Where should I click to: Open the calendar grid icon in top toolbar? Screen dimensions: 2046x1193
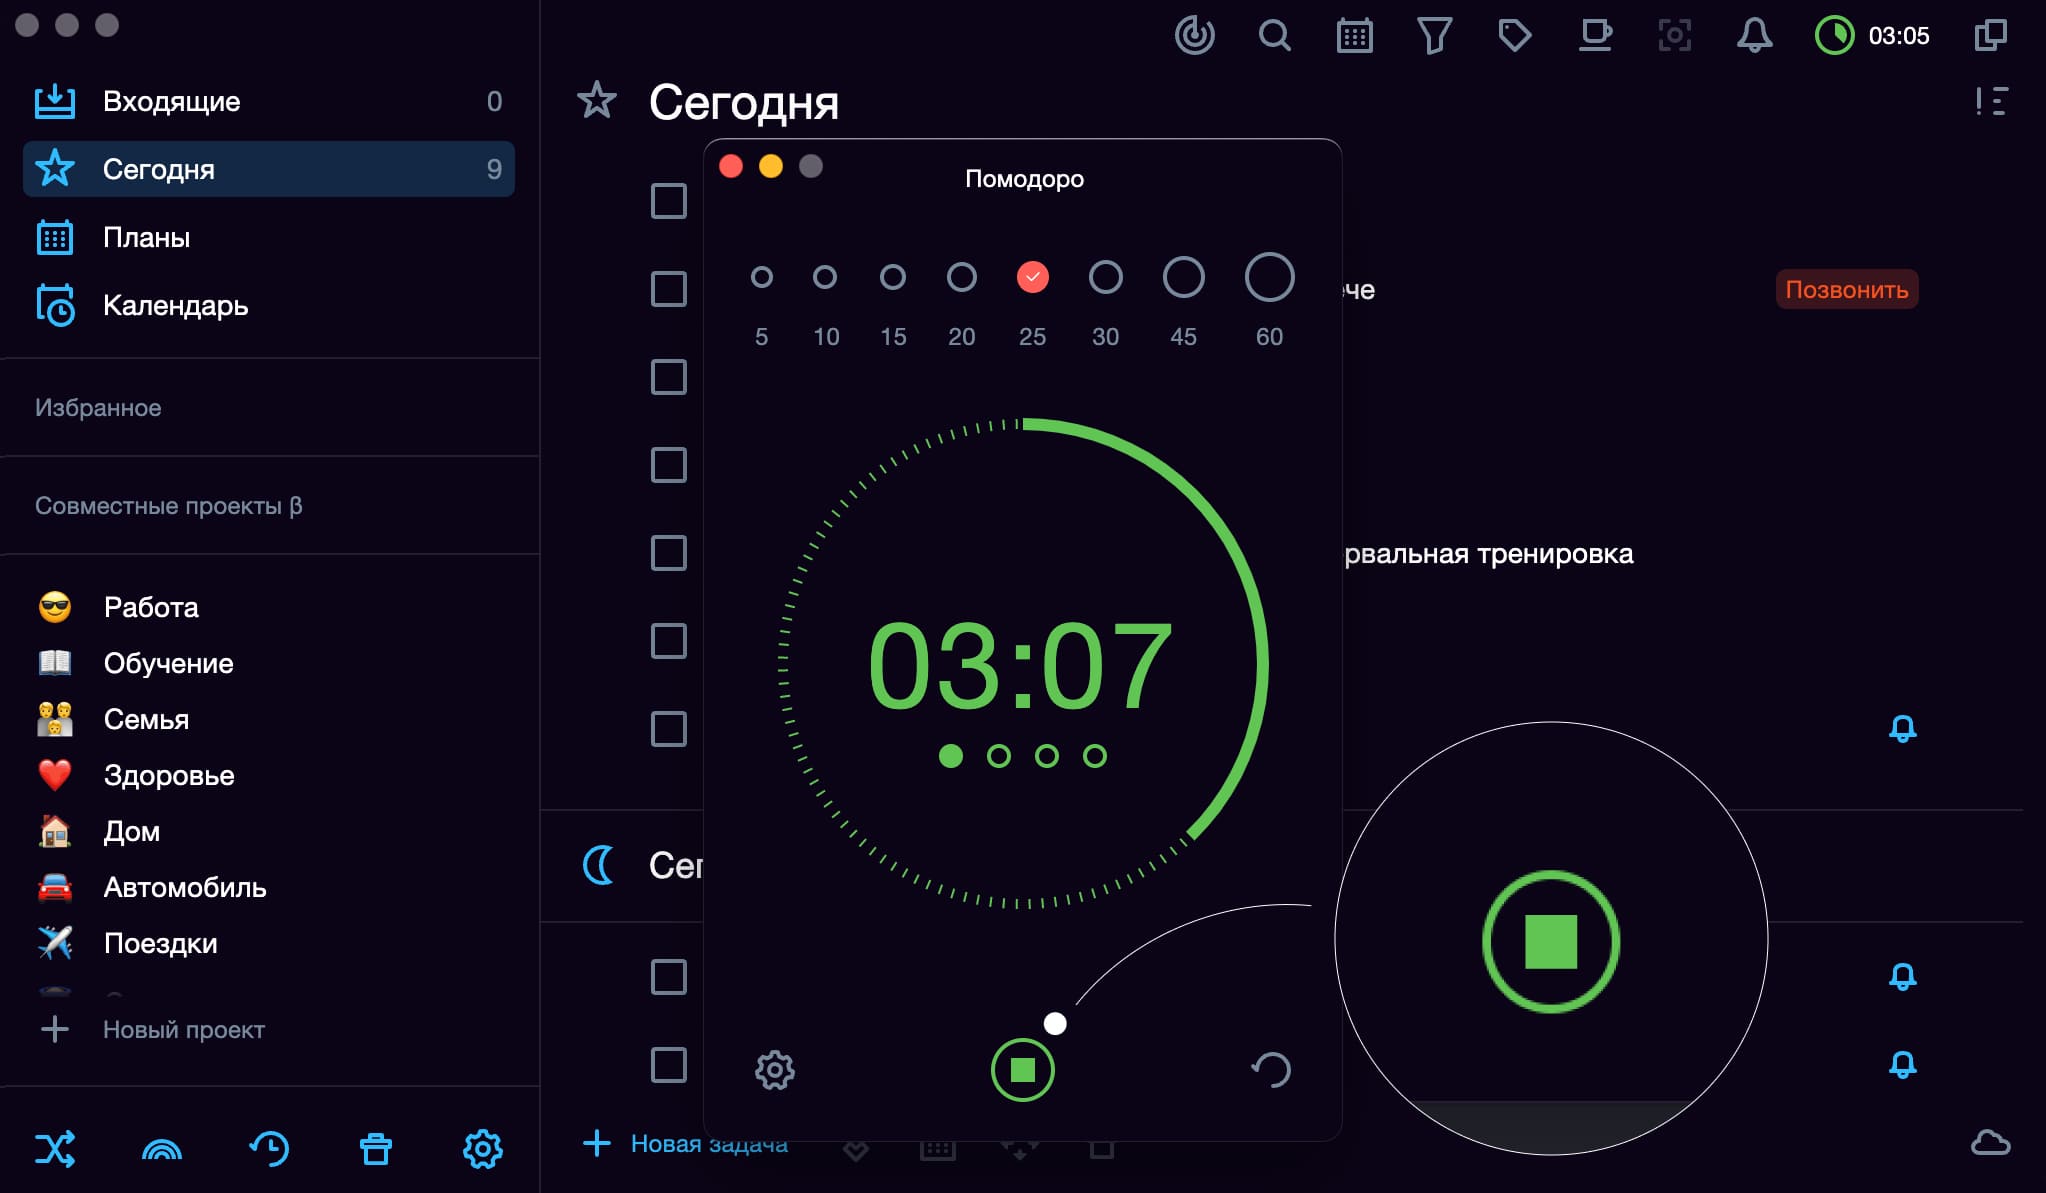(x=1354, y=36)
